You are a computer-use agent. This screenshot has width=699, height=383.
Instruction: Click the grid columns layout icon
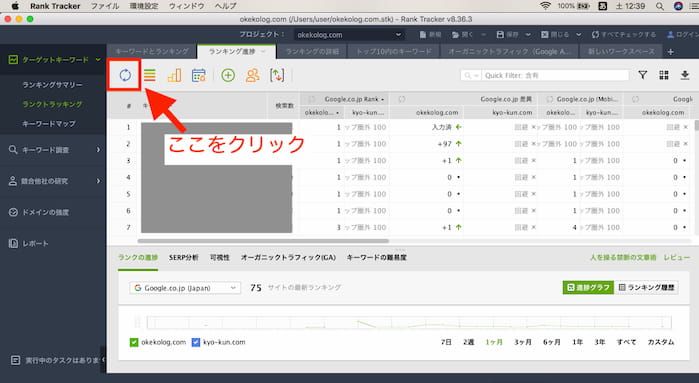[664, 75]
